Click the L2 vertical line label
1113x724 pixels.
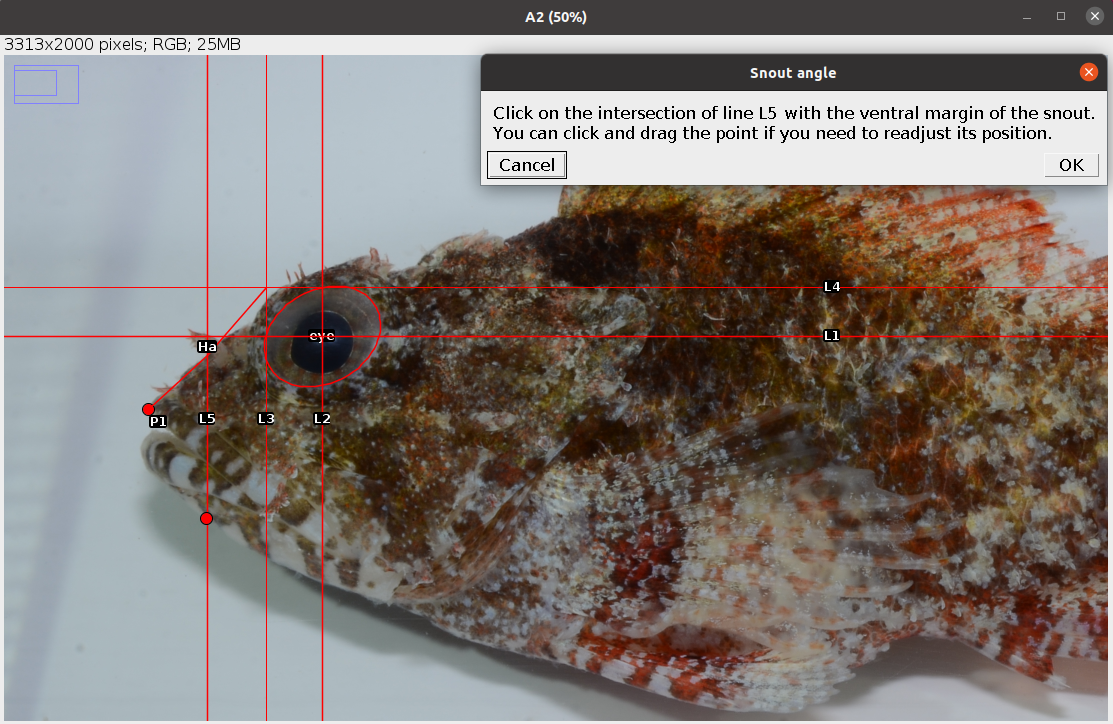(x=322, y=418)
